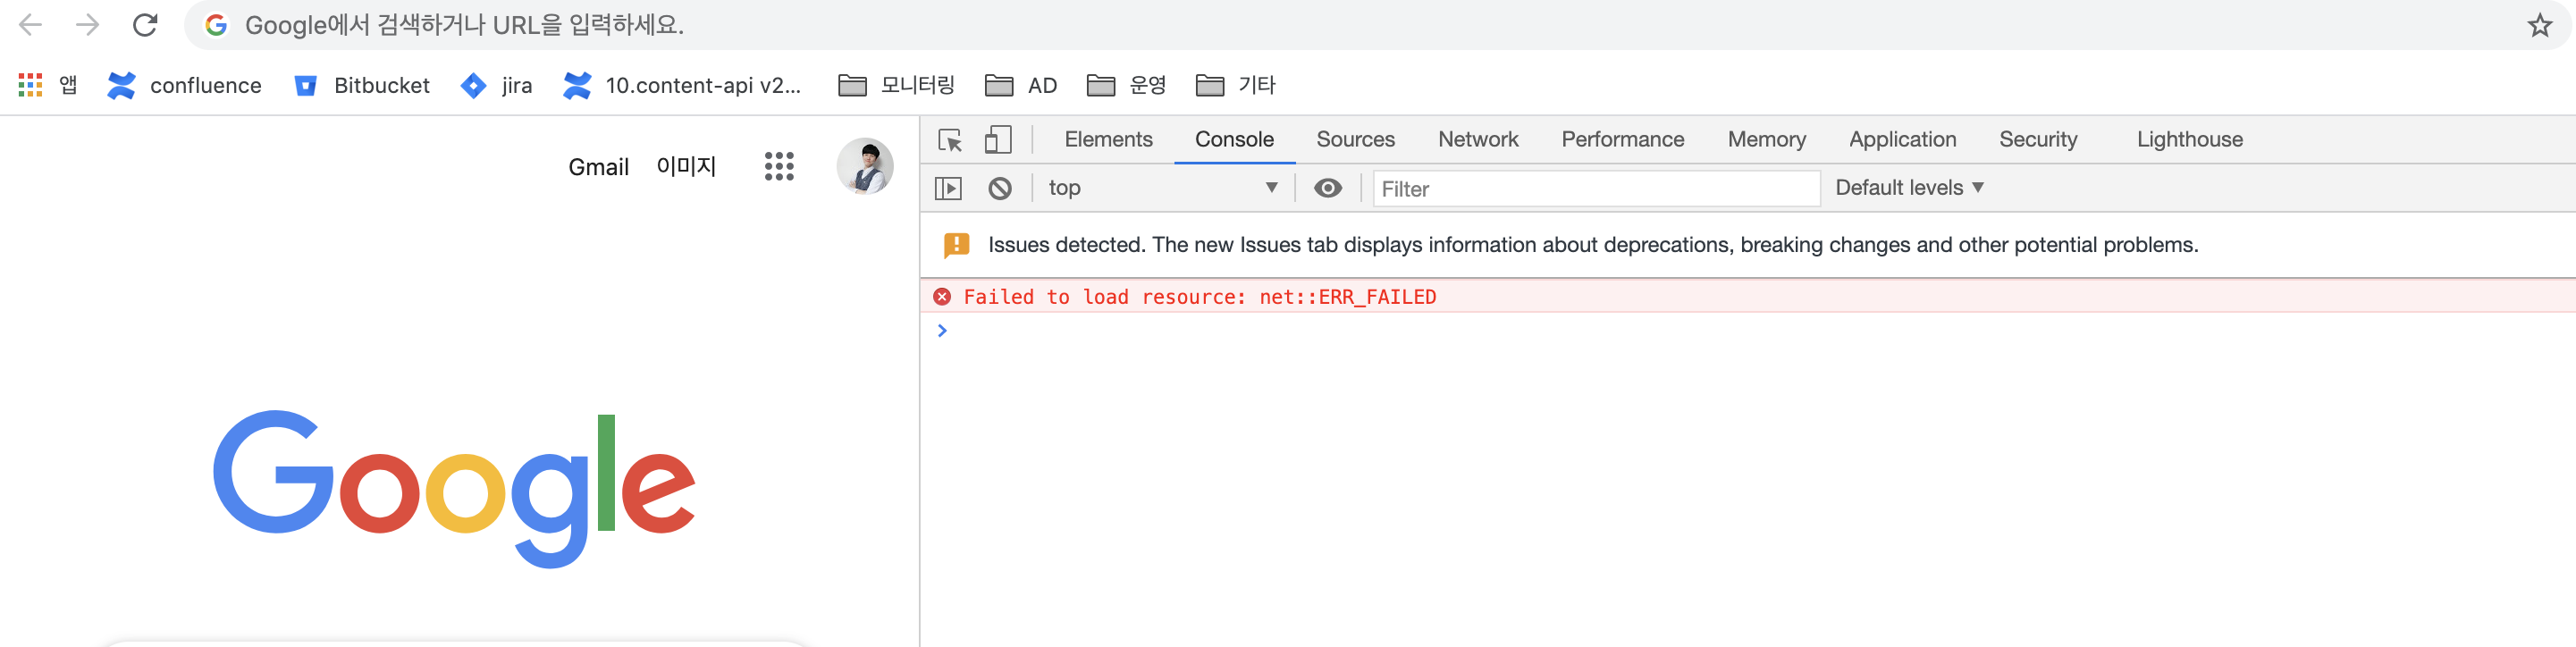
Task: Expand the 기타 bookmark folder
Action: tap(1236, 85)
